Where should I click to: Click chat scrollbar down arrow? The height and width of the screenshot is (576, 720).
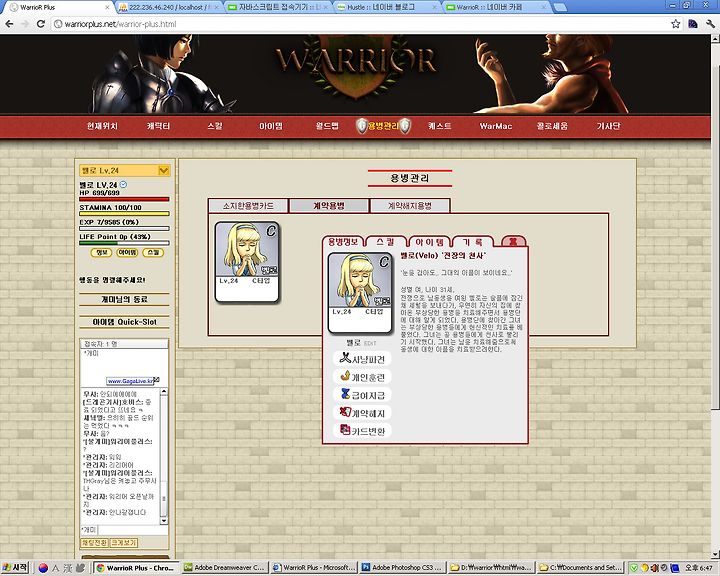click(163, 521)
